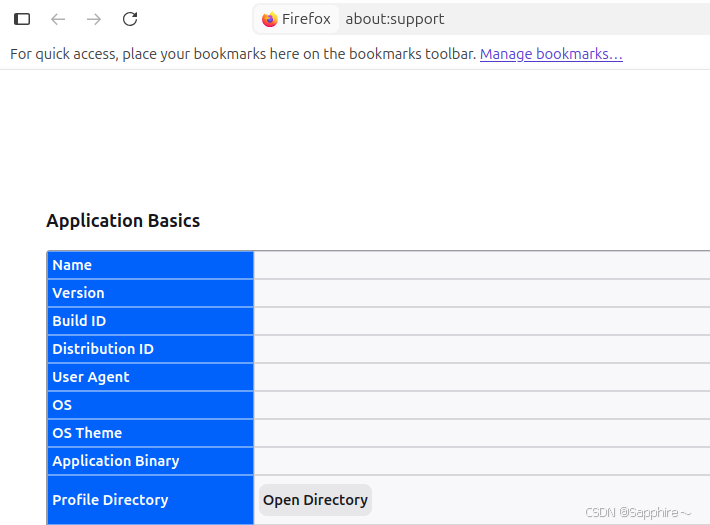The image size is (710, 525).
Task: Go back with the left arrow
Action: 58,19
